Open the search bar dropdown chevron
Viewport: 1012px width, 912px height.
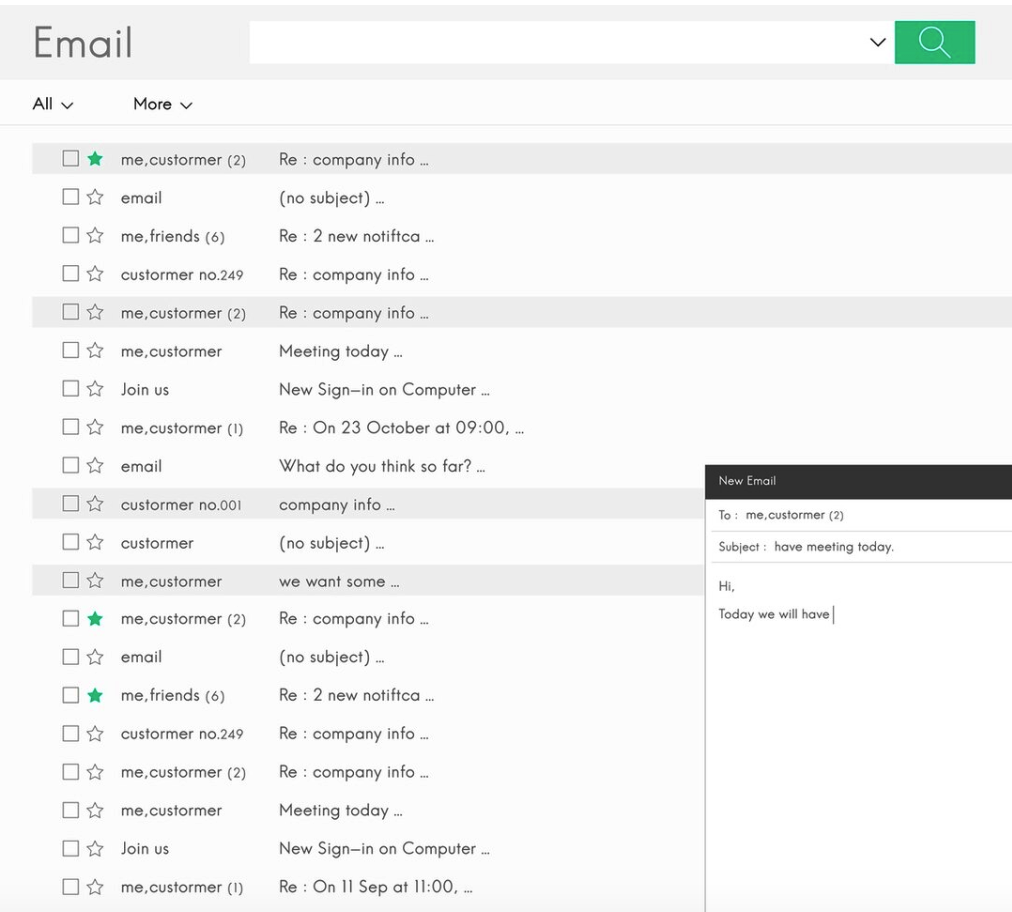[877, 42]
